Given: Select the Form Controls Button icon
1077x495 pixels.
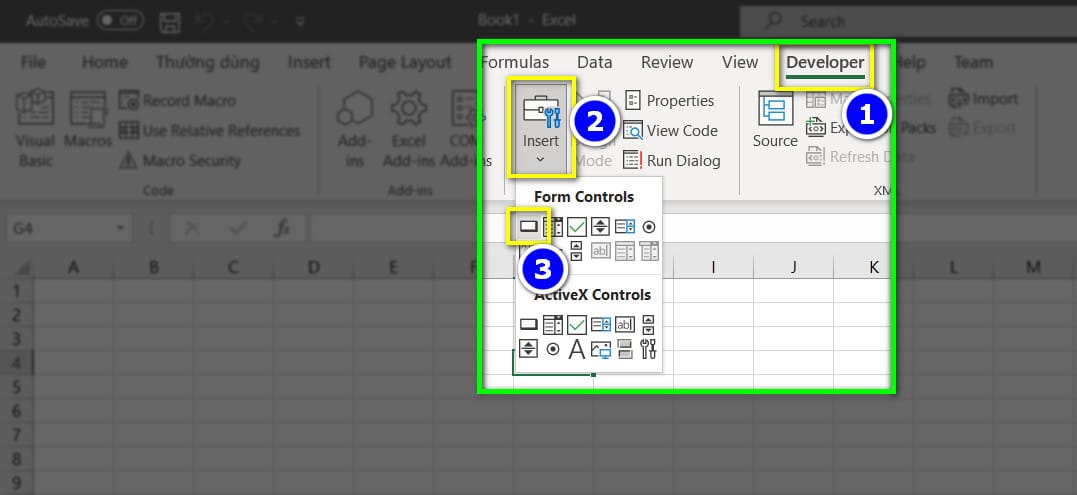Looking at the screenshot, I should (528, 227).
